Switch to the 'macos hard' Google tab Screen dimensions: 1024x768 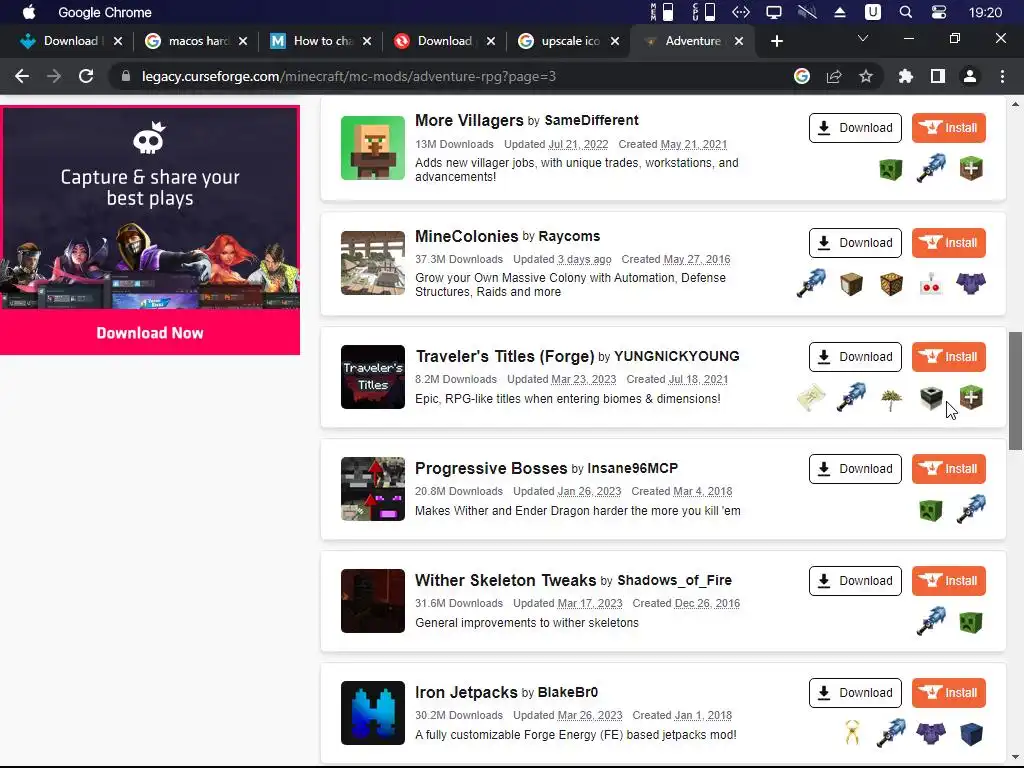pyautogui.click(x=196, y=41)
